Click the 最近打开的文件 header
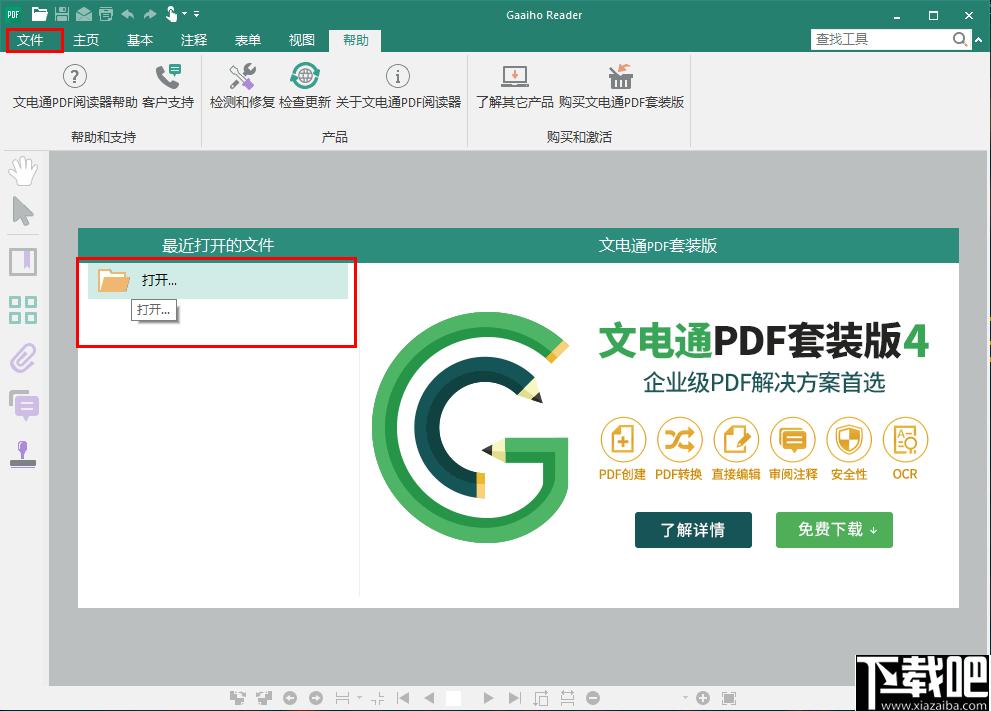 (x=218, y=245)
